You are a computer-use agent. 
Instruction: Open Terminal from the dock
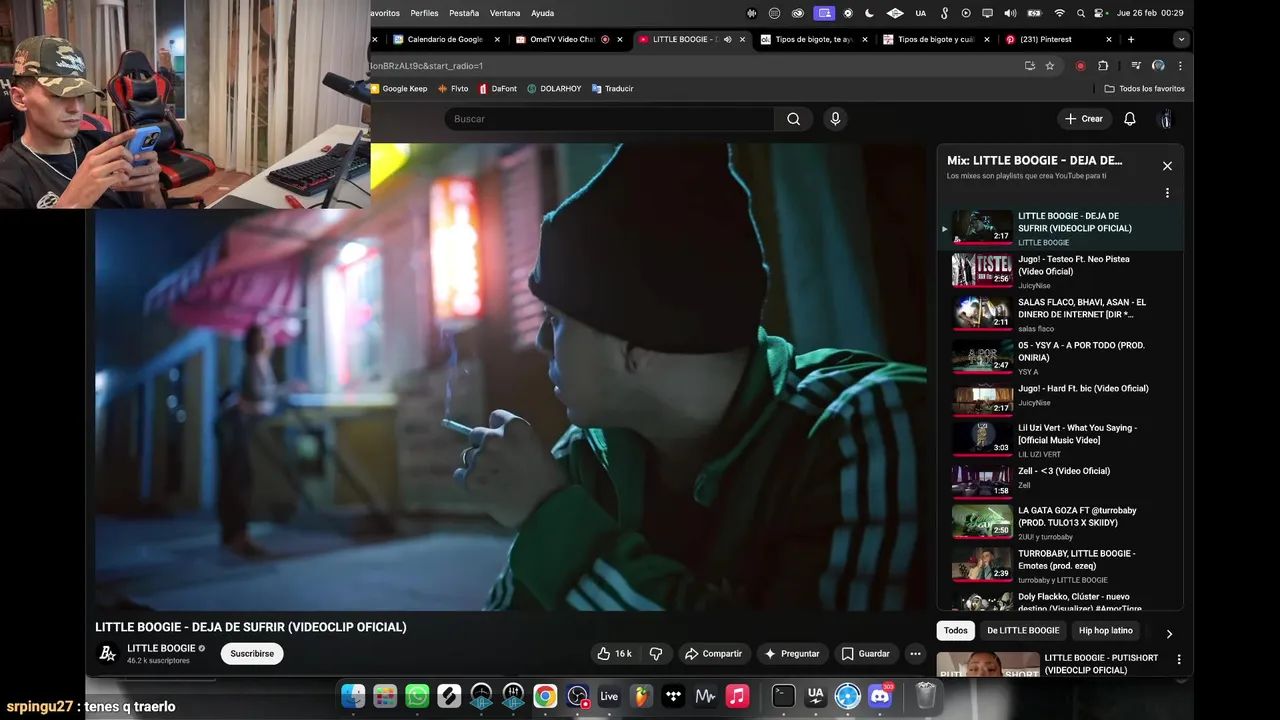click(783, 696)
